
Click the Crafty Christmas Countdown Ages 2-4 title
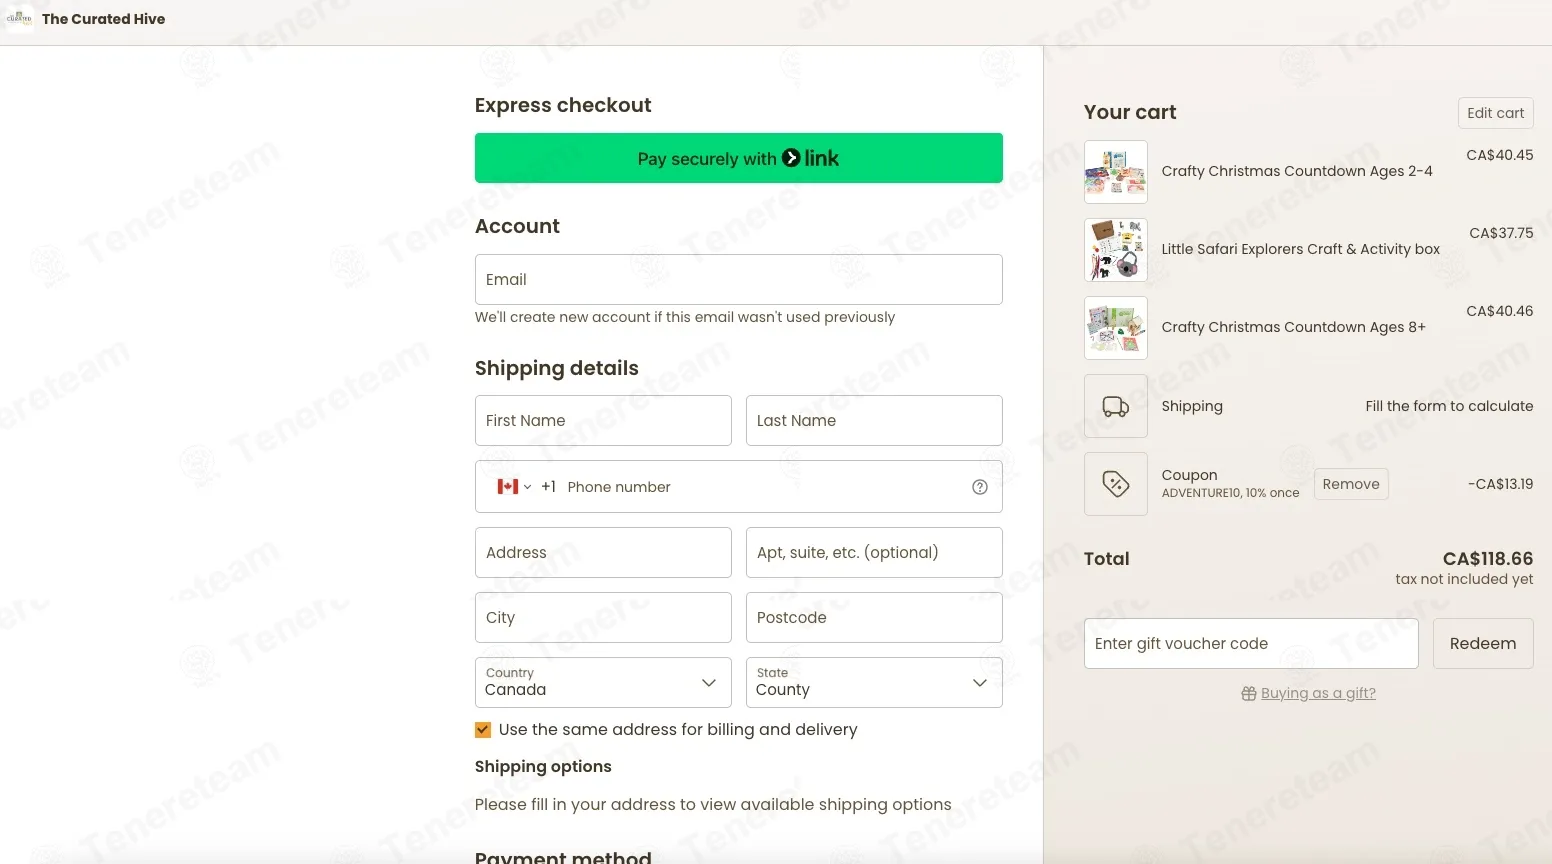click(1297, 171)
